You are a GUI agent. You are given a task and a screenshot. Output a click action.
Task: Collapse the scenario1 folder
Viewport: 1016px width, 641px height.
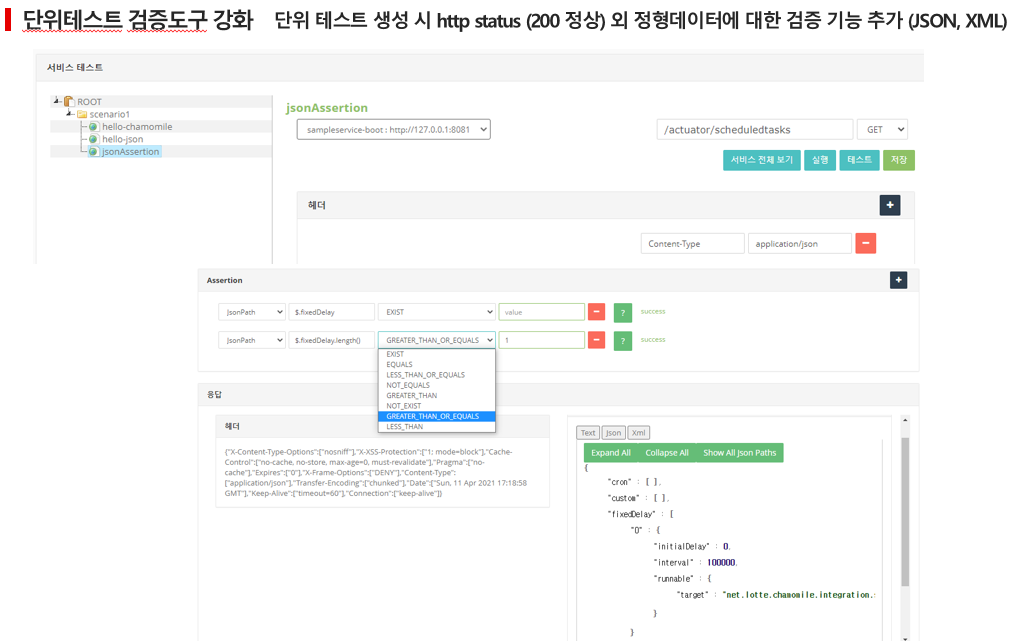tap(69, 113)
